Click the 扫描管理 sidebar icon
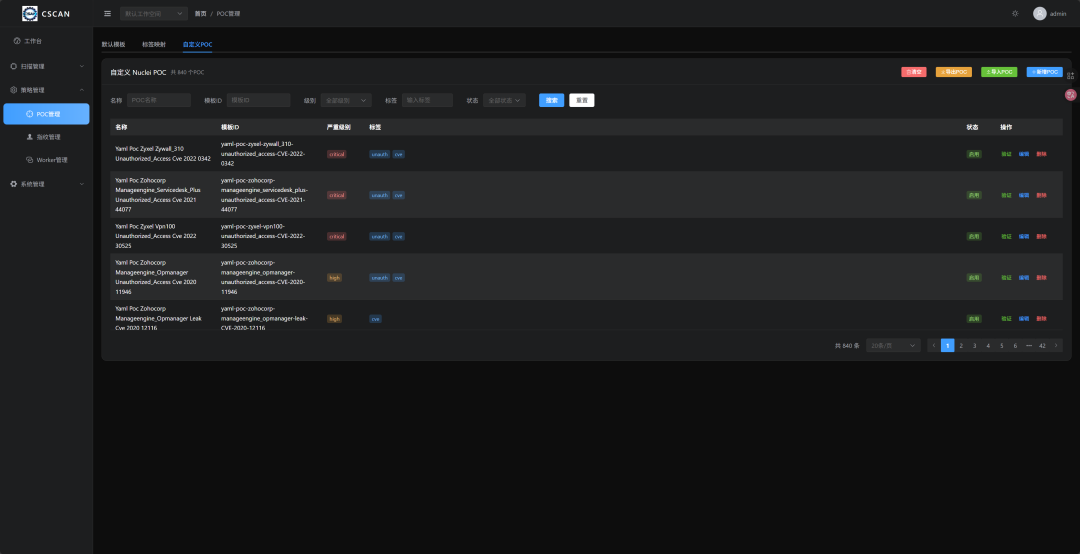Viewport: 1080px width, 554px height. (14, 66)
